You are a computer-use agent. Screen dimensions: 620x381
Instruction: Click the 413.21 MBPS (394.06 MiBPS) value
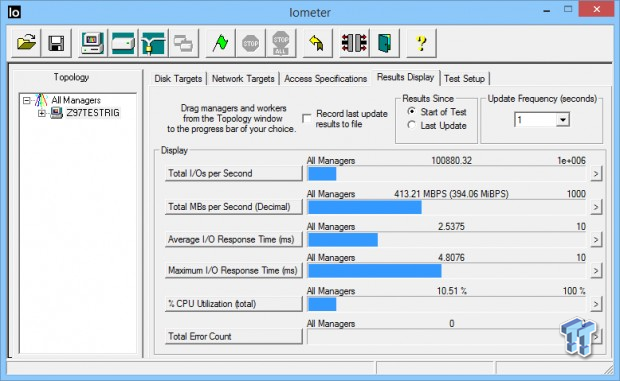point(451,194)
